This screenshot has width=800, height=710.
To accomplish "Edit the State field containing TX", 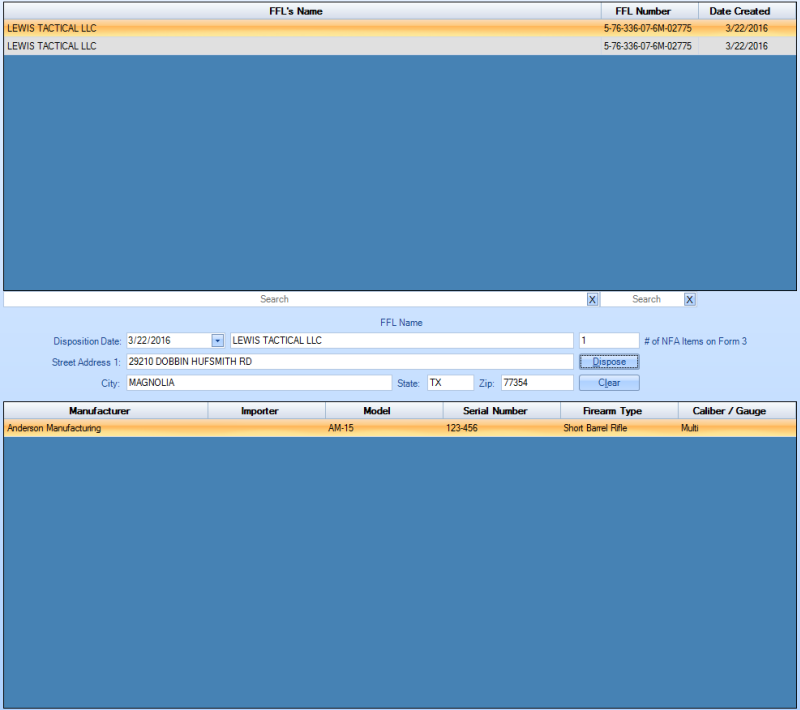I will pos(450,383).
